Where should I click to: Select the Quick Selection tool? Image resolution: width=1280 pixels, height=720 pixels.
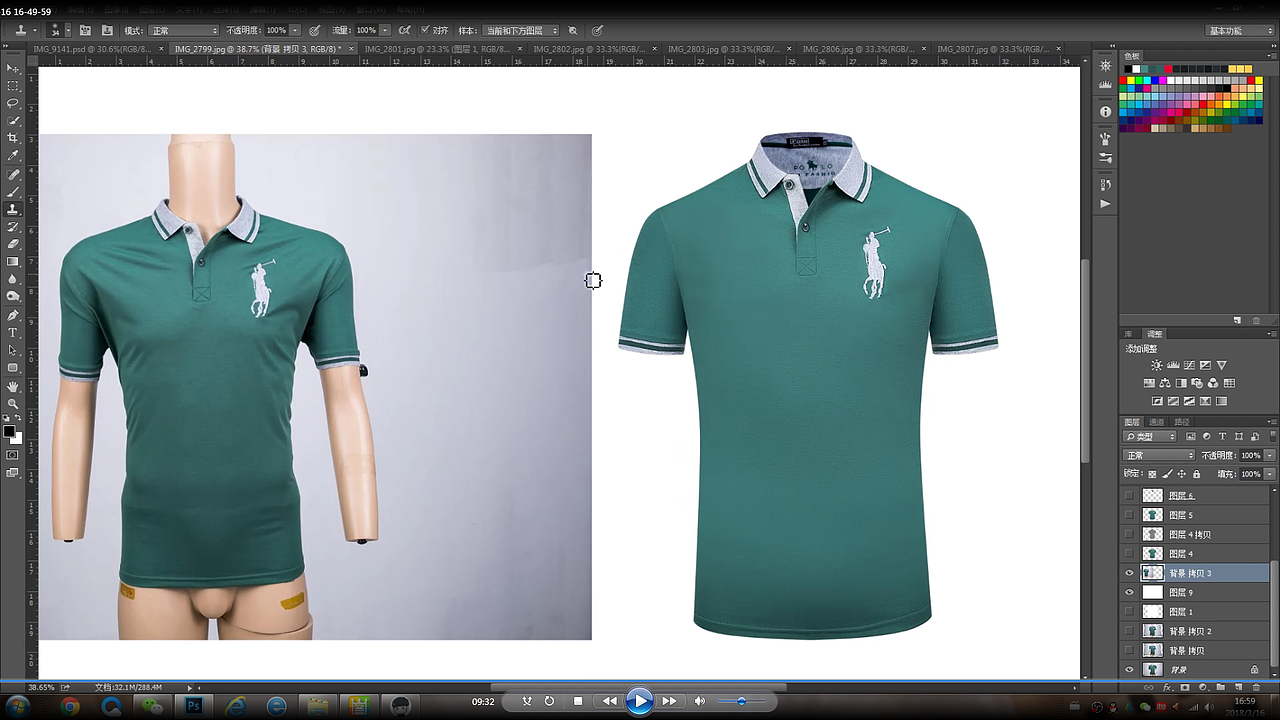tap(13, 121)
